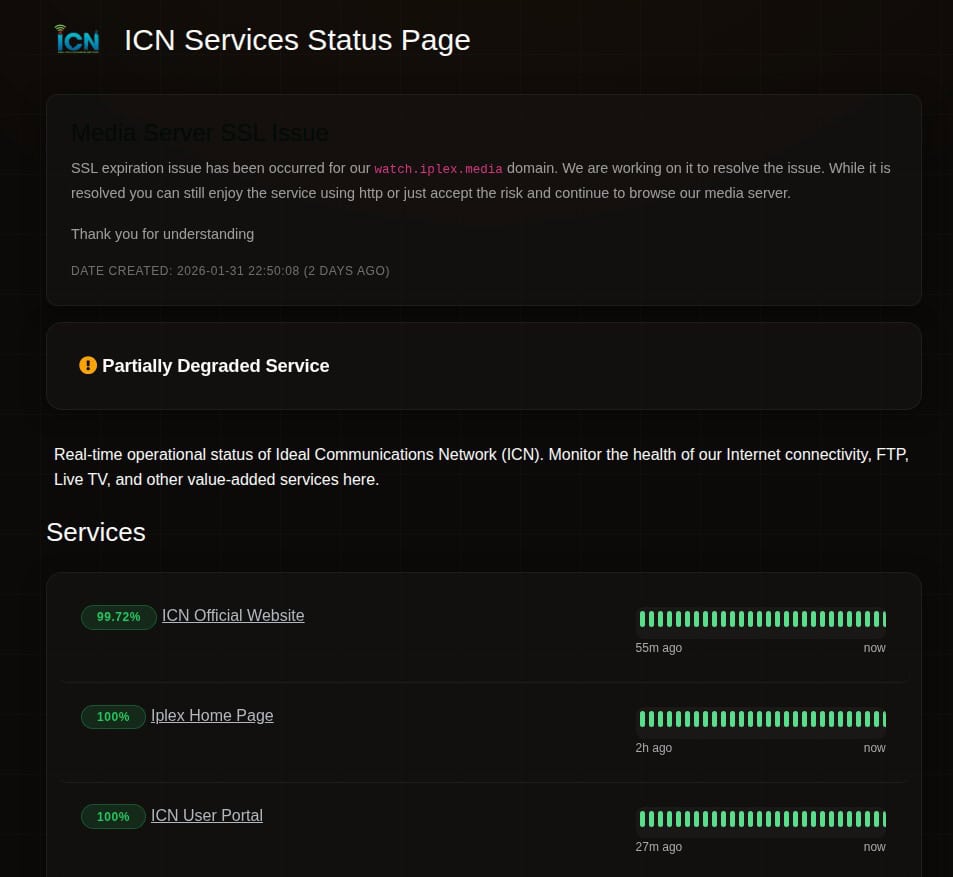This screenshot has width=953, height=877.
Task: Click the Services section heading
Action: pyautogui.click(x=96, y=532)
